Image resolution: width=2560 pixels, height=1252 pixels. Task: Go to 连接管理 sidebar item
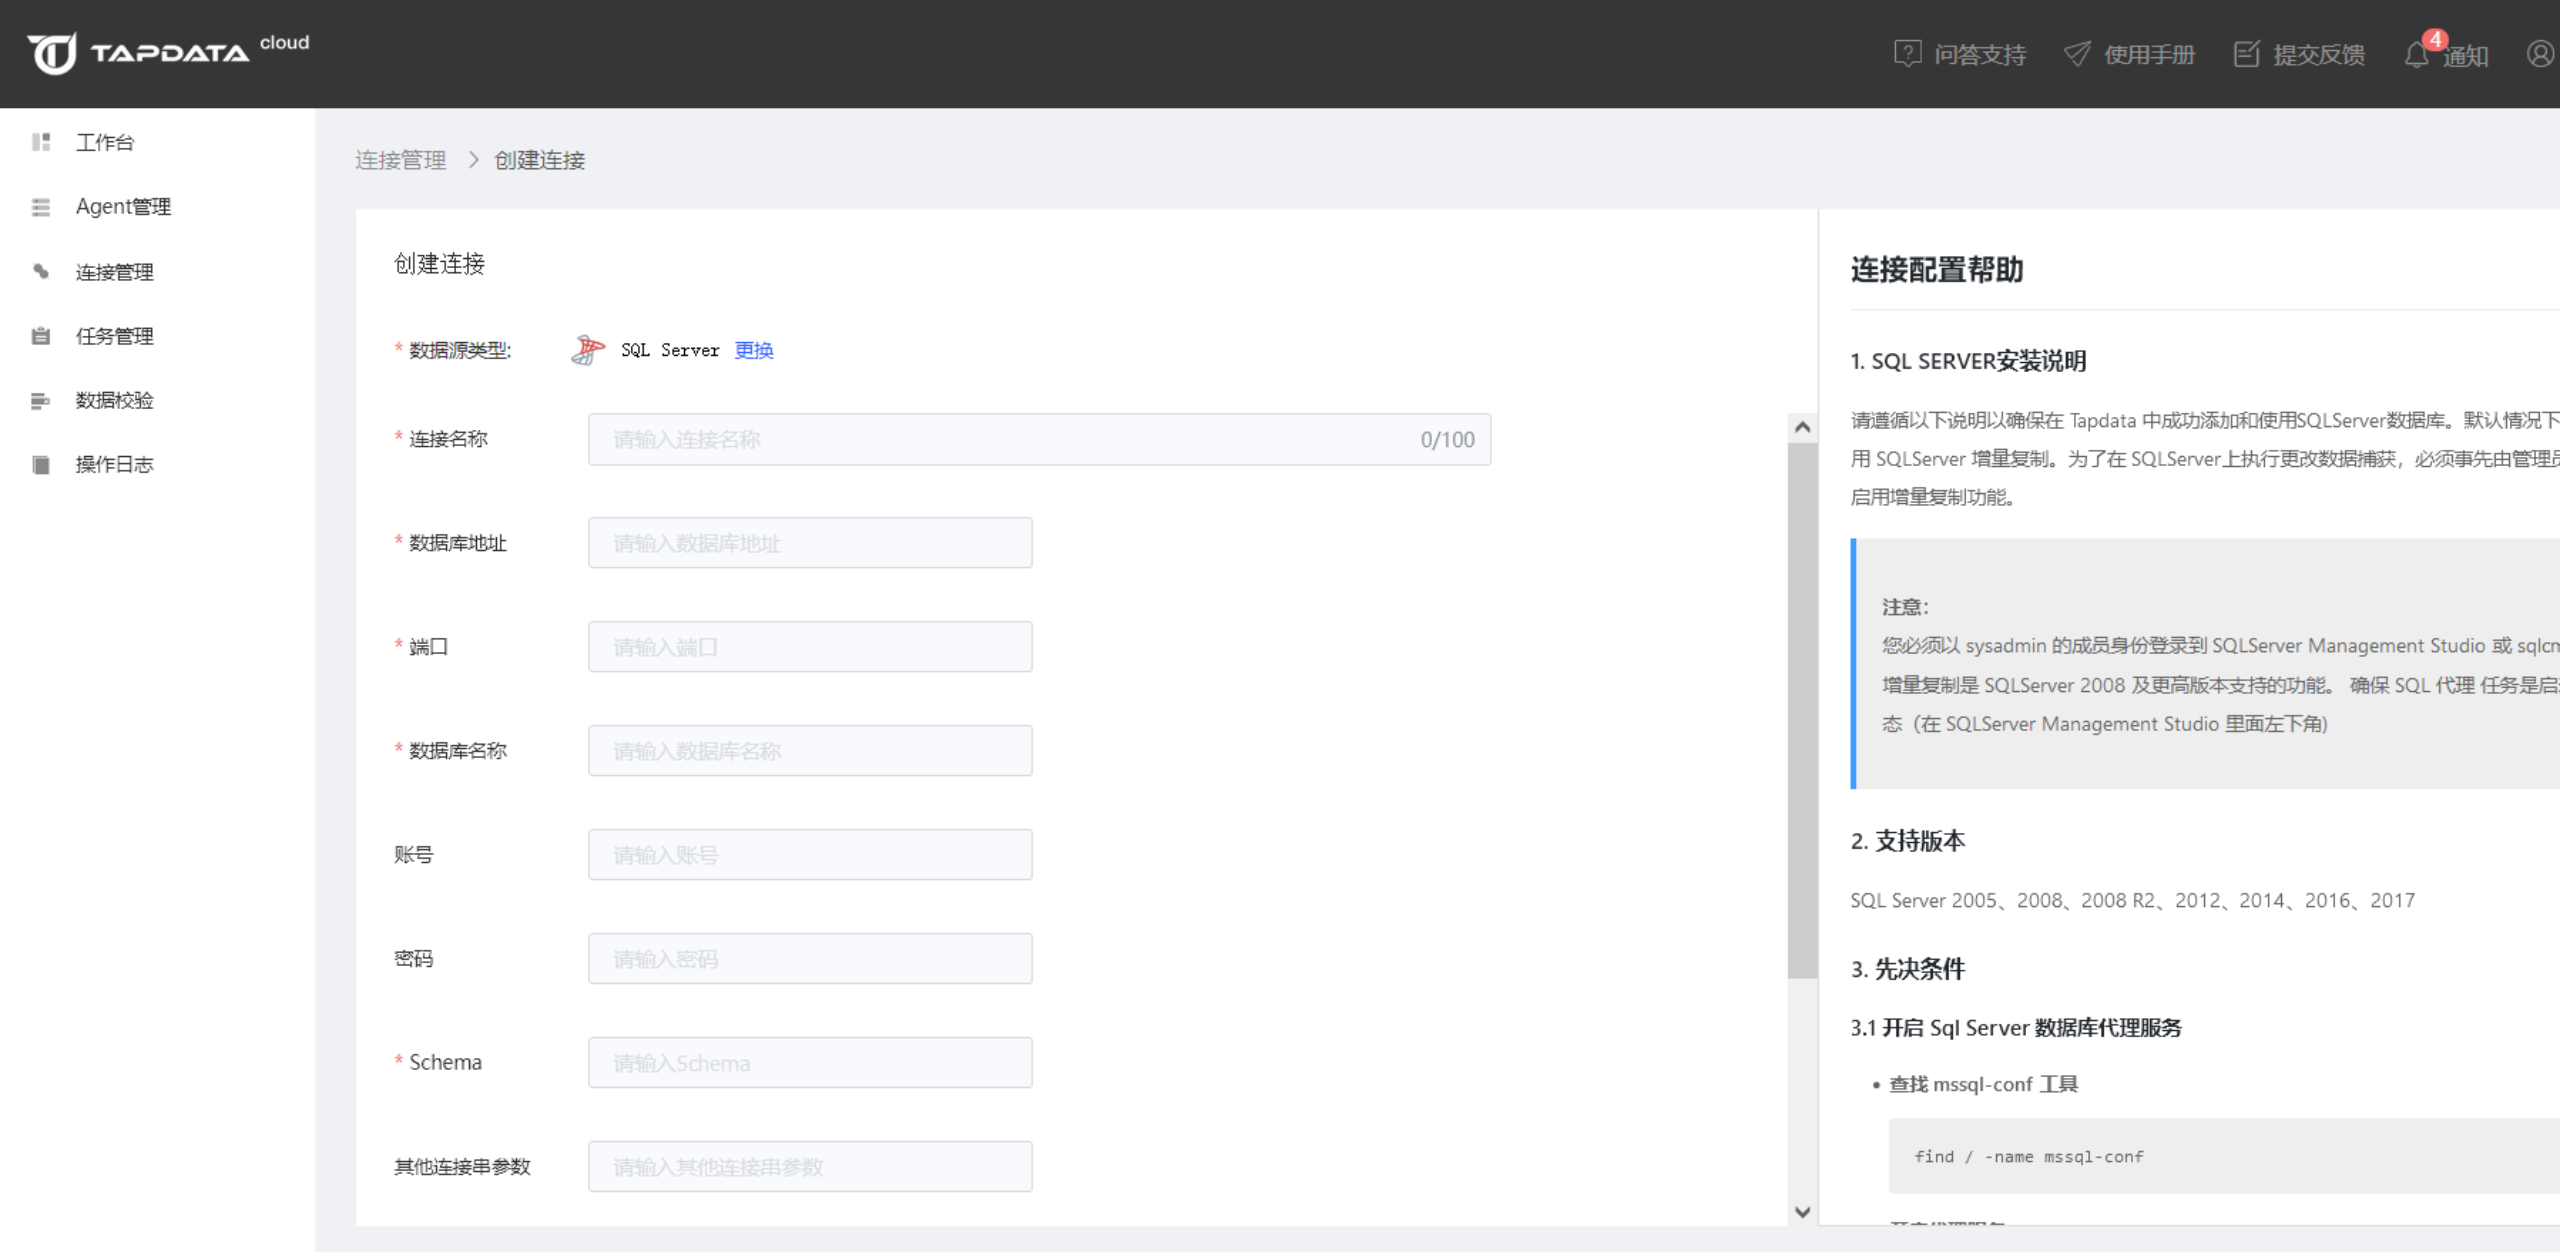pyautogui.click(x=114, y=272)
